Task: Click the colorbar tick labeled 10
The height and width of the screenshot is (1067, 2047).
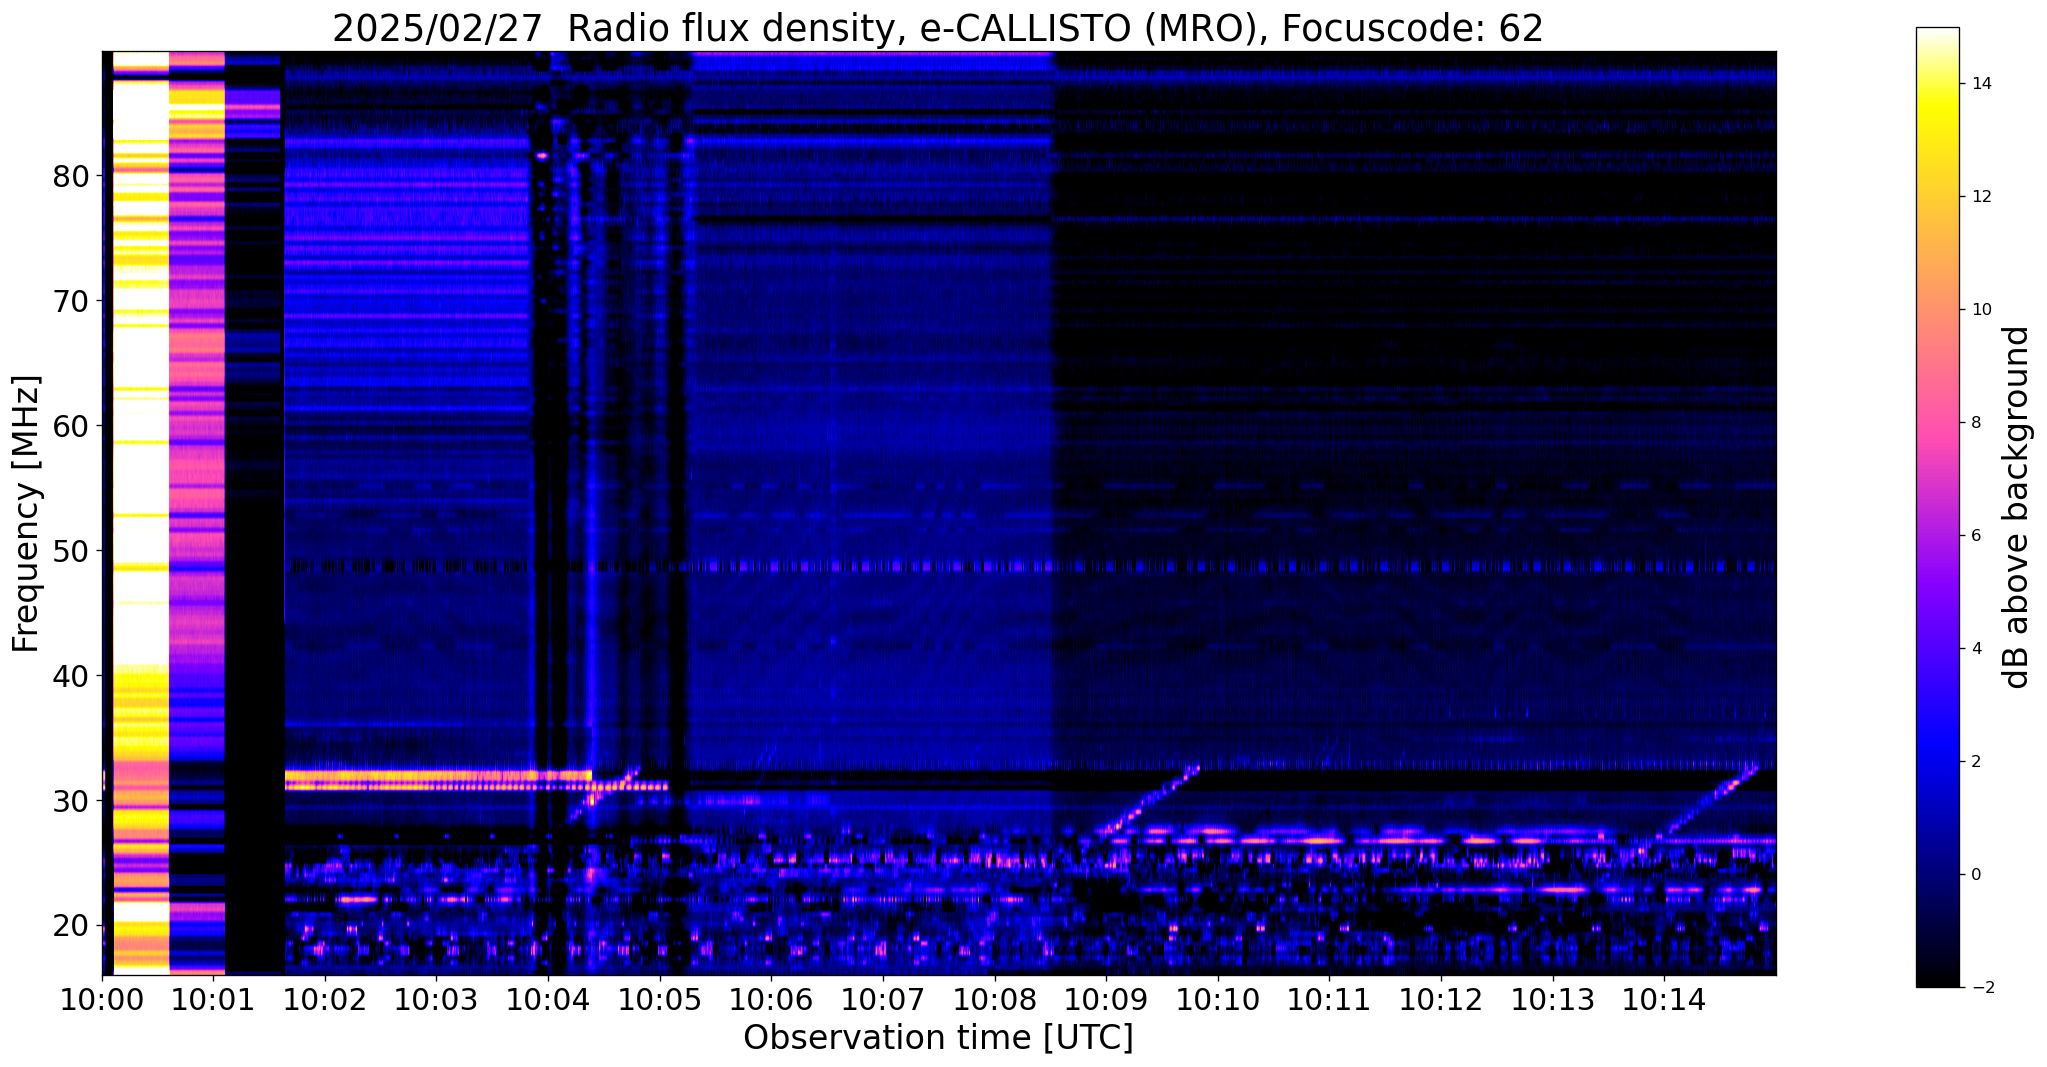Action: pos(1981,310)
